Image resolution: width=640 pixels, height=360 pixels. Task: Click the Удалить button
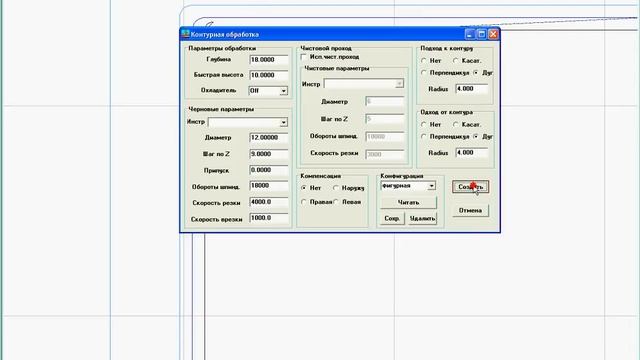pyautogui.click(x=422, y=219)
